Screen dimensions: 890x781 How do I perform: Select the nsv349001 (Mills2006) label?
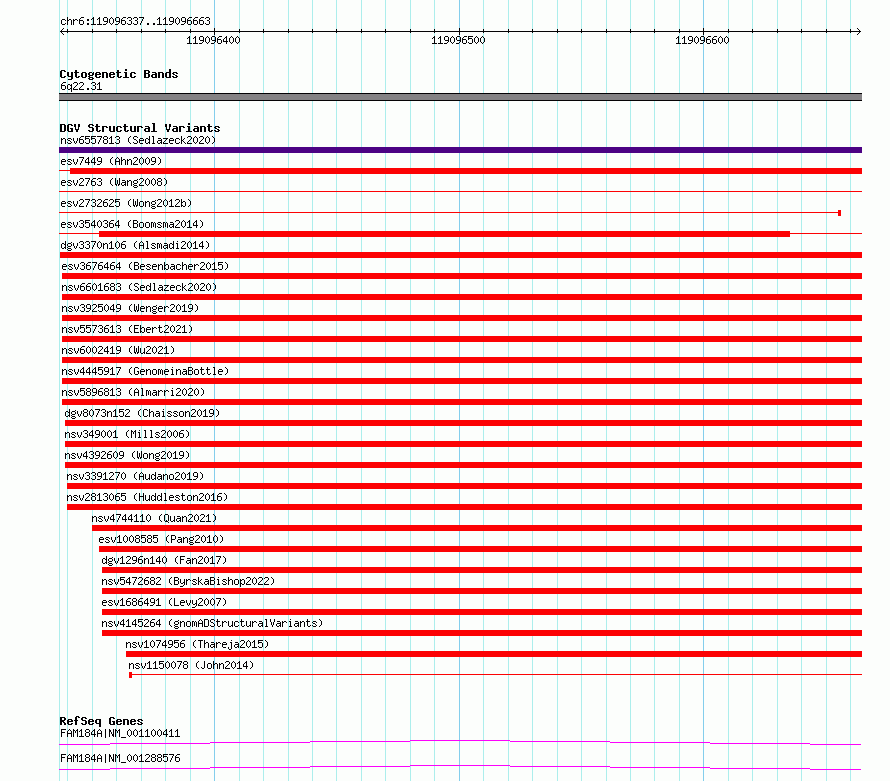pos(127,434)
